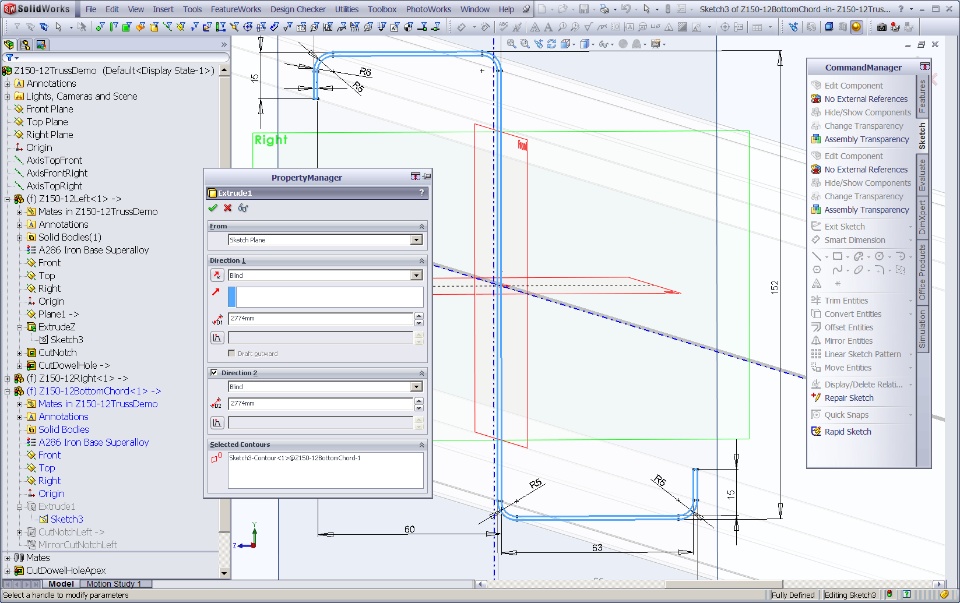
Task: Select the Line sketch tool
Action: click(817, 256)
